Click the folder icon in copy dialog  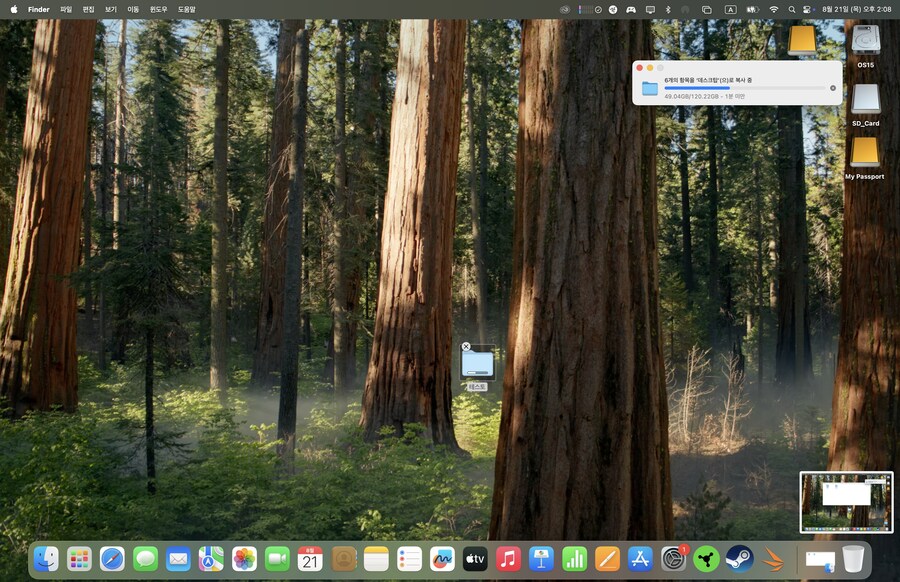pos(650,88)
